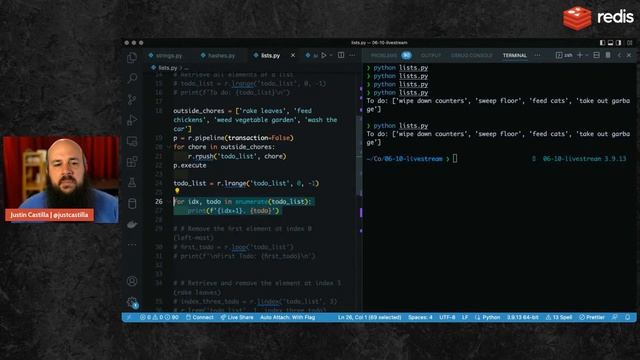Run the Python file with play button
The height and width of the screenshot is (360, 640).
point(324,55)
